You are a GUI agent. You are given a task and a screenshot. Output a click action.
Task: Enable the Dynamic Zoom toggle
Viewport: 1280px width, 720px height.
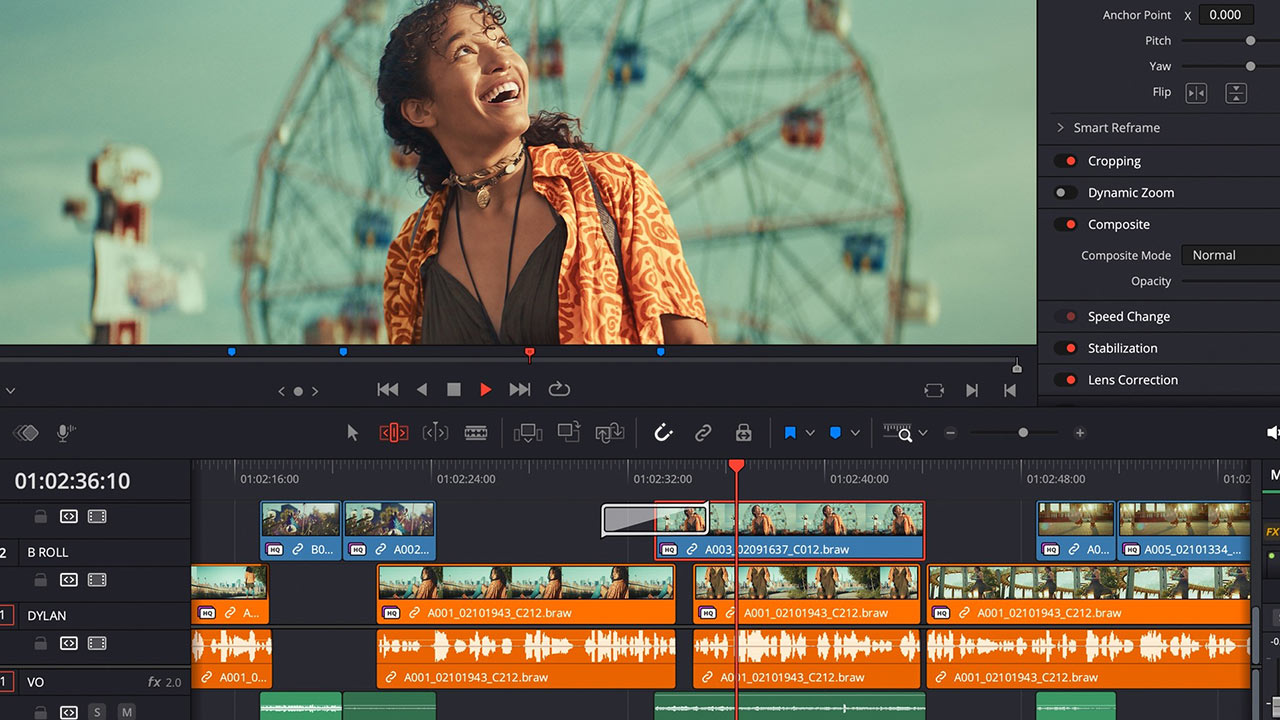(1067, 193)
